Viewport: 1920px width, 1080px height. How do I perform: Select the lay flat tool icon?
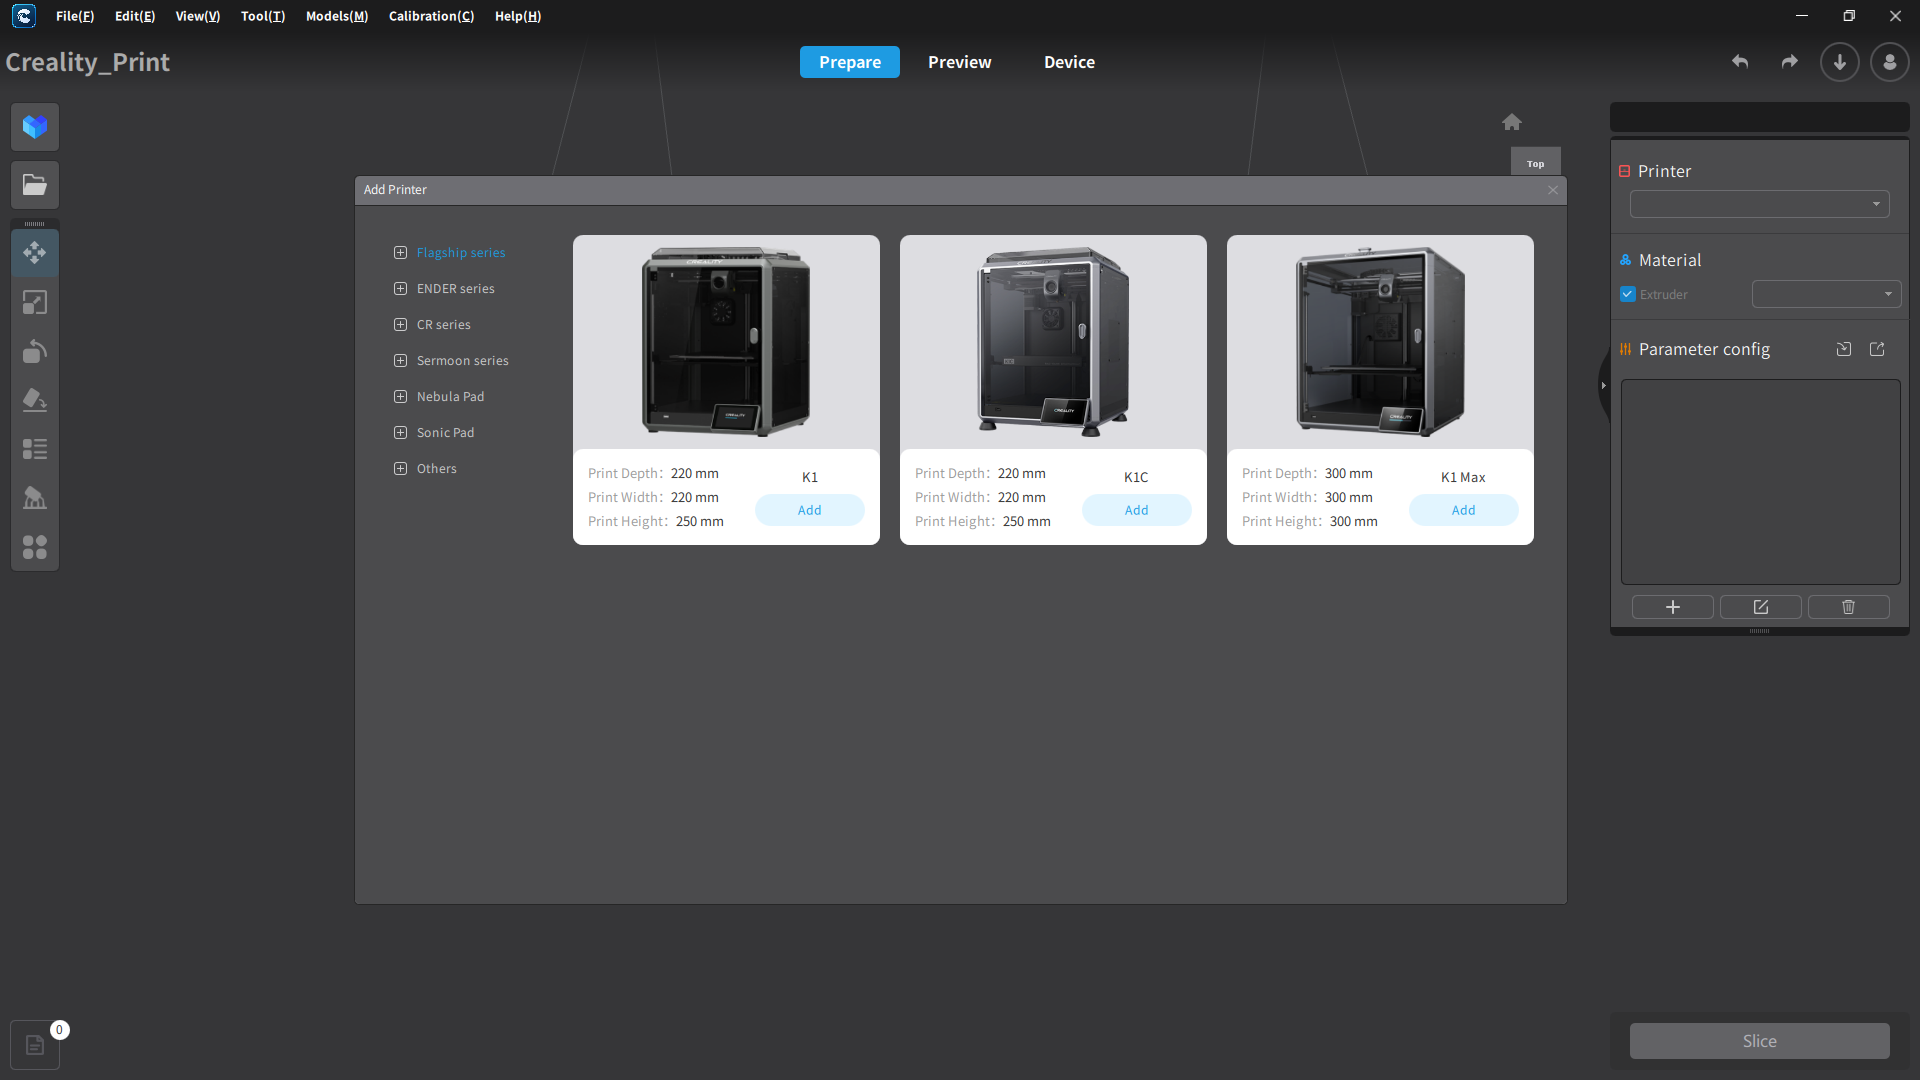coord(35,400)
